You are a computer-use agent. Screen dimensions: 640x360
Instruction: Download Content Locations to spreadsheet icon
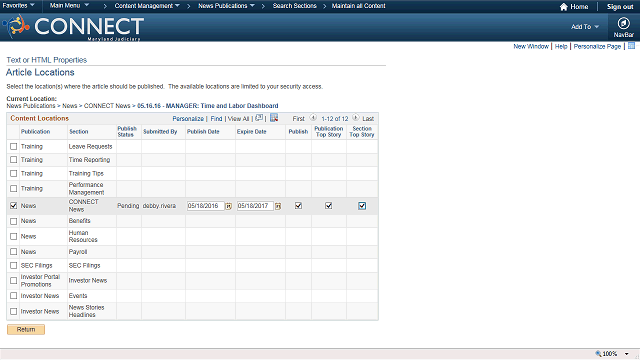point(274,118)
